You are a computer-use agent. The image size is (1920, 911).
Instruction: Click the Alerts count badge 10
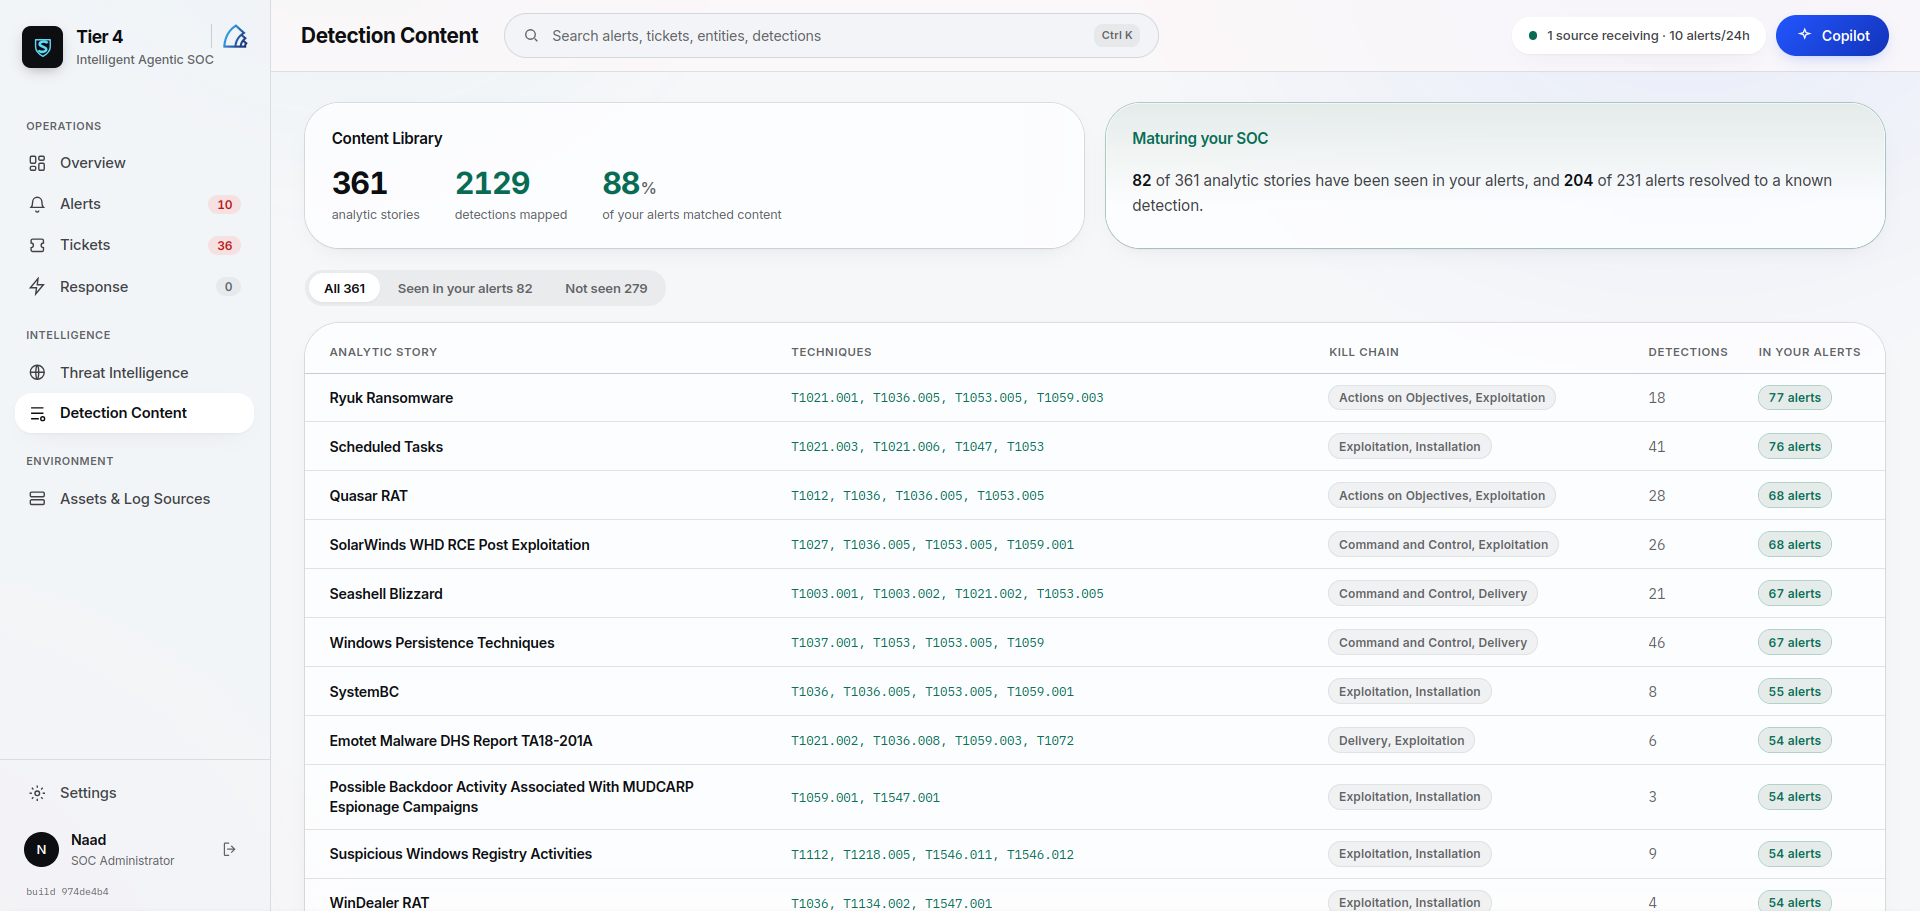[x=225, y=204]
